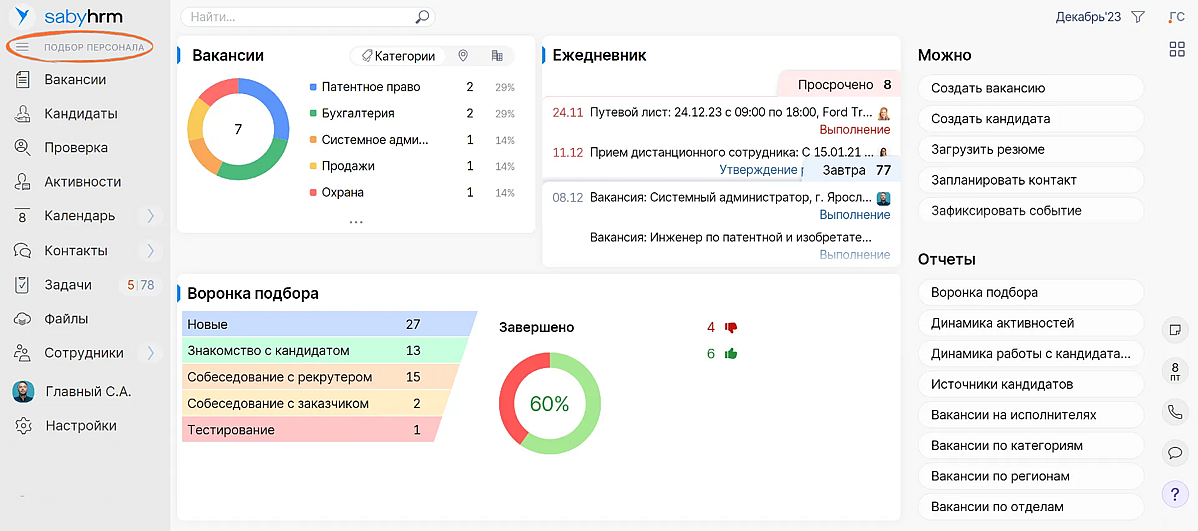Switch vacancies view to departments building
The image size is (1198, 531).
[497, 57]
